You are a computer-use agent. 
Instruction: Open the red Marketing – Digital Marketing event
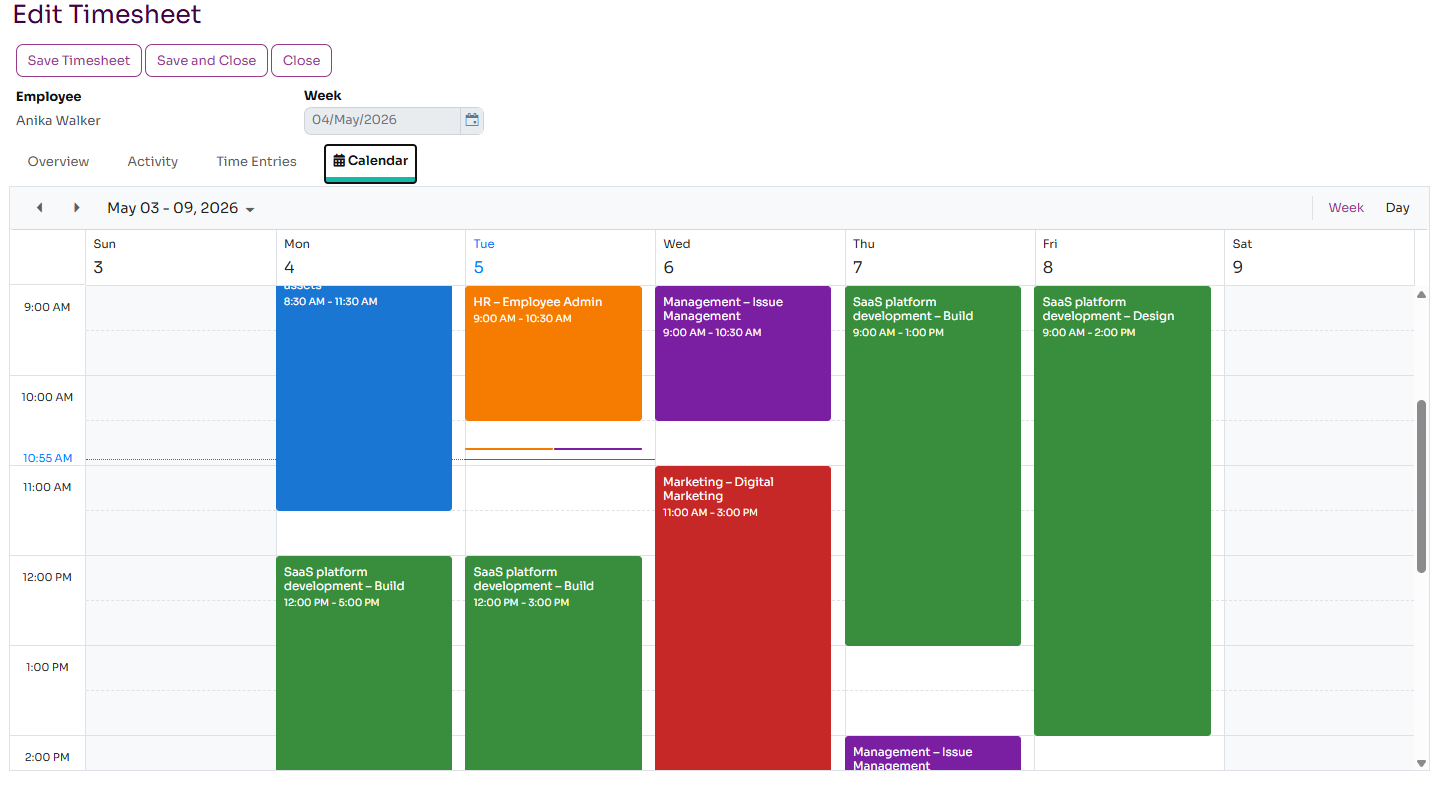(743, 618)
